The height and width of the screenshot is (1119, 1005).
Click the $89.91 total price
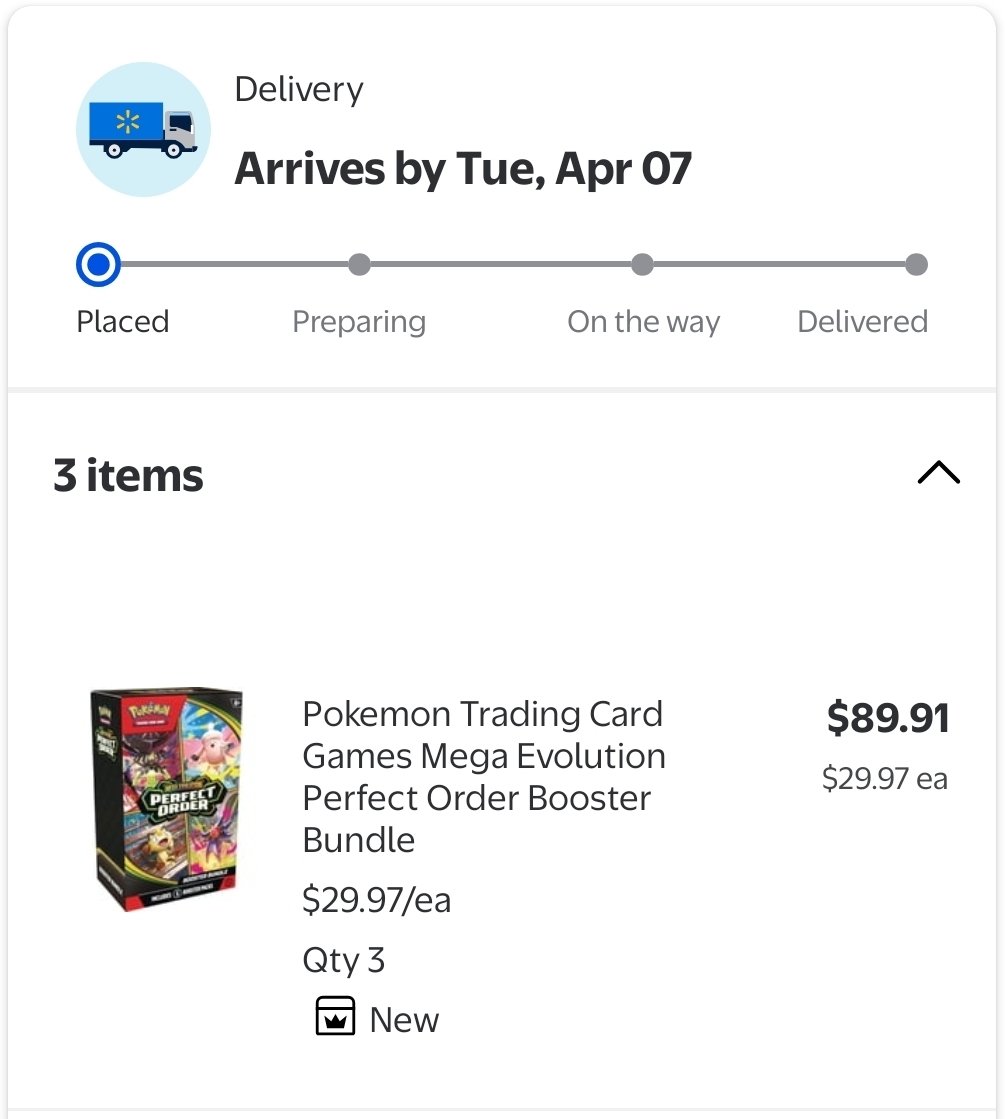click(888, 718)
